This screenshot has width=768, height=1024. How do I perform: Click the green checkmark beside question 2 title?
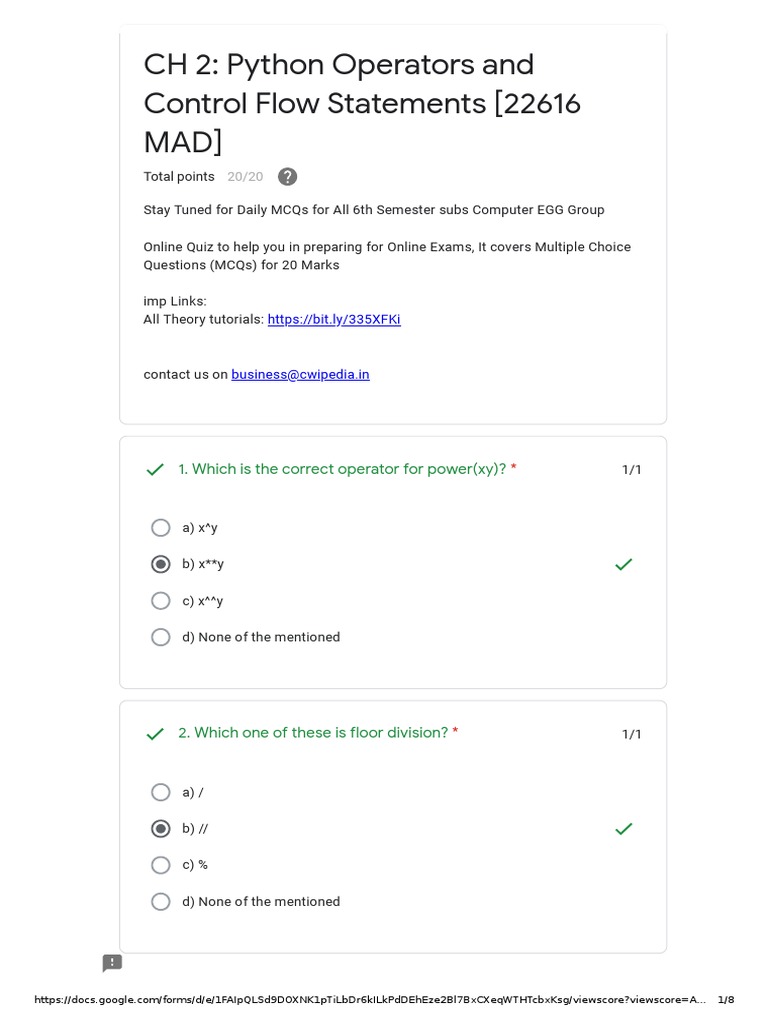[x=155, y=734]
